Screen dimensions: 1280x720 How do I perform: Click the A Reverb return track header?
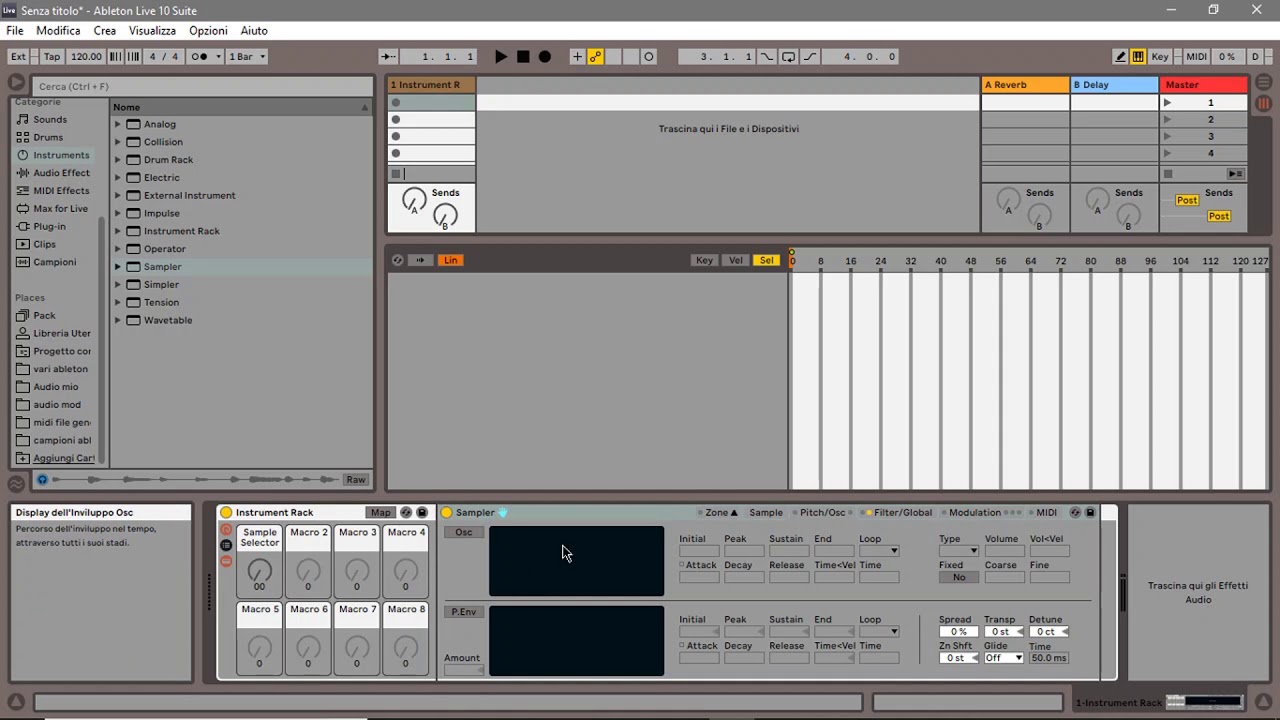click(x=1025, y=85)
